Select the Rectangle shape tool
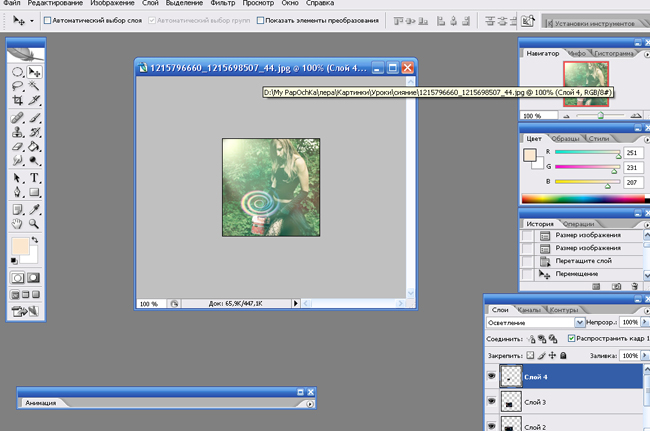This screenshot has height=431, width=650. click(x=34, y=192)
